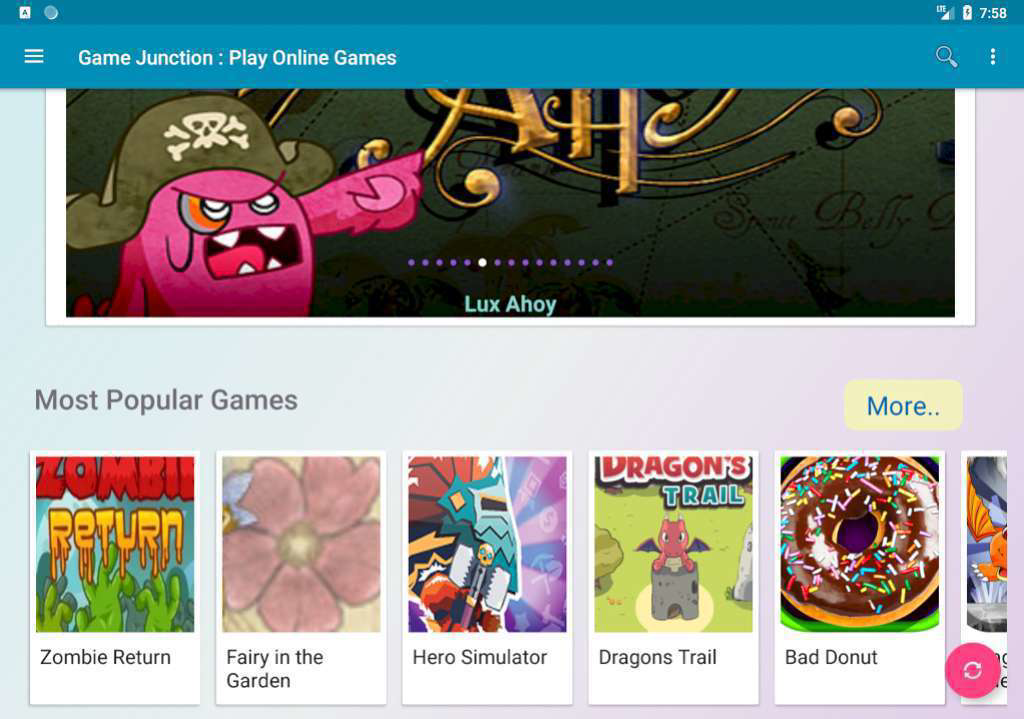Select the active white carousel dot
This screenshot has width=1024, height=719.
coord(482,263)
